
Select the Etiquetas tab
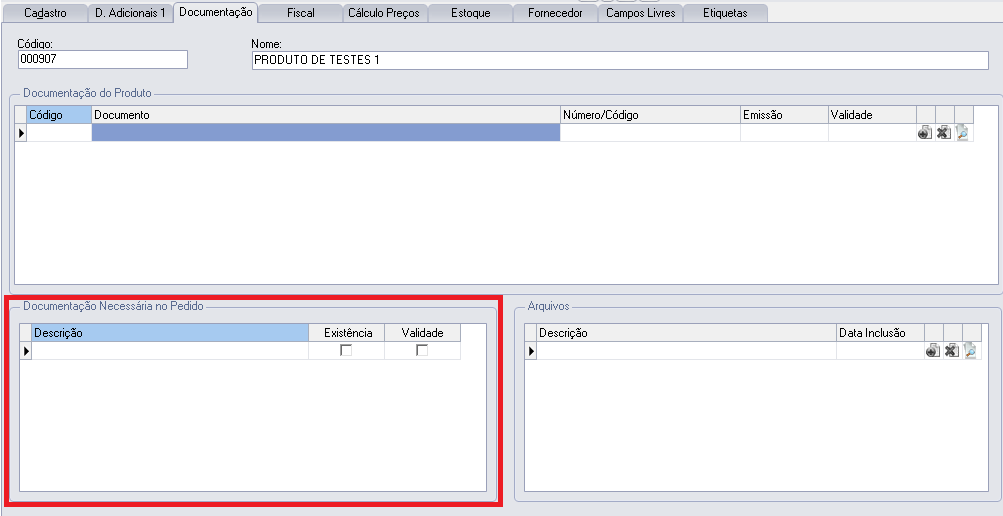click(x=725, y=14)
